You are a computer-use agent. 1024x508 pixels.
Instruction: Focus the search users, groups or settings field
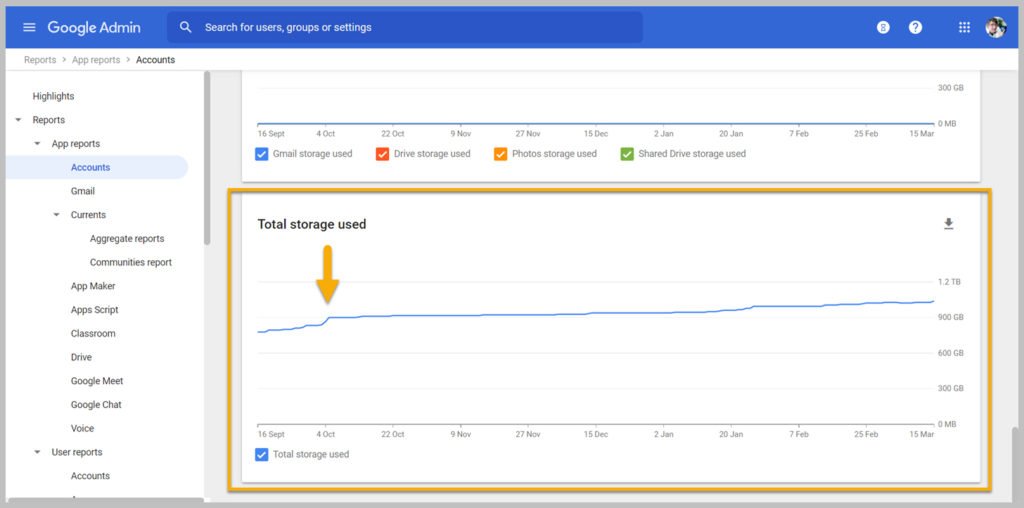click(405, 27)
